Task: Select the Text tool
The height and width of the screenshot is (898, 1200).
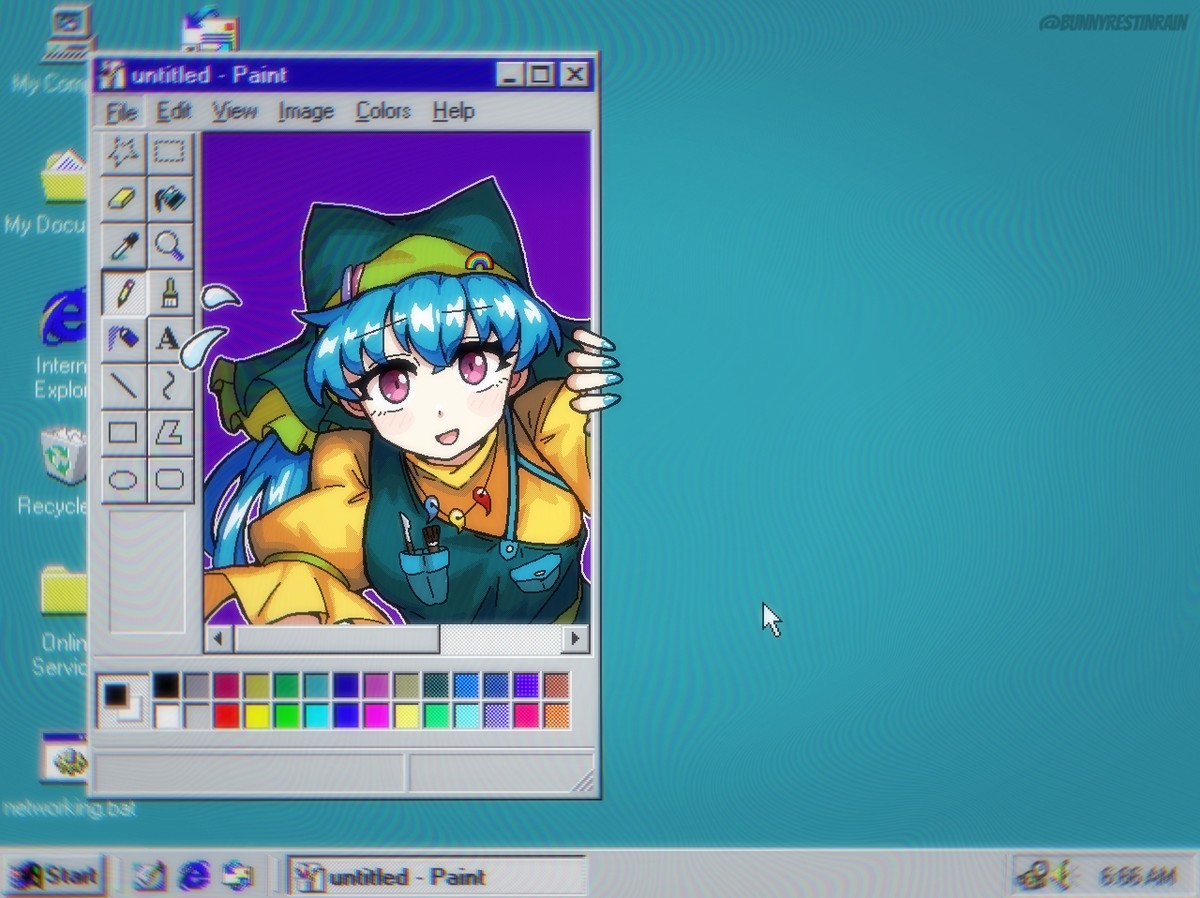Action: 170,338
